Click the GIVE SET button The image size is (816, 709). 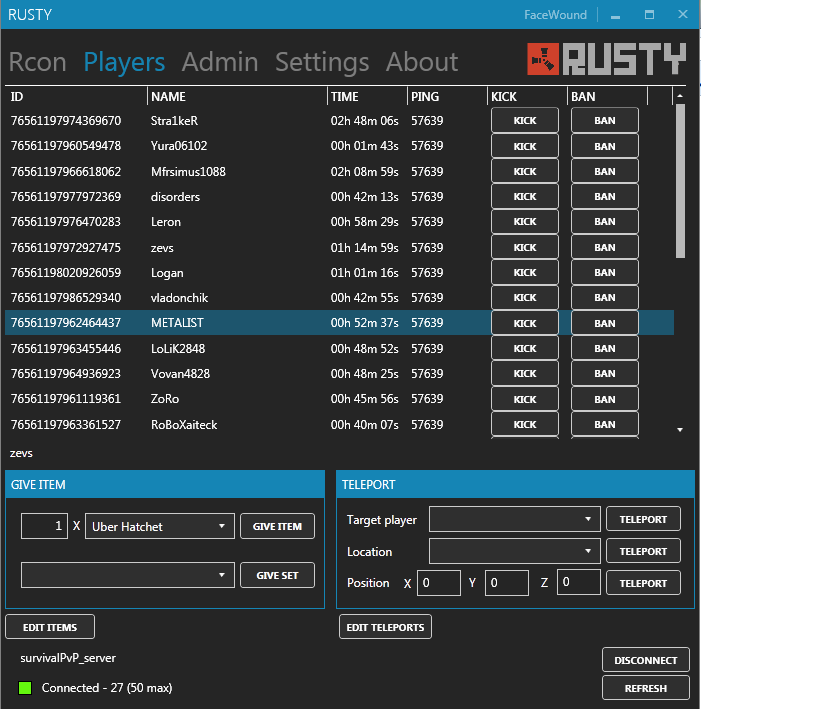(x=277, y=575)
